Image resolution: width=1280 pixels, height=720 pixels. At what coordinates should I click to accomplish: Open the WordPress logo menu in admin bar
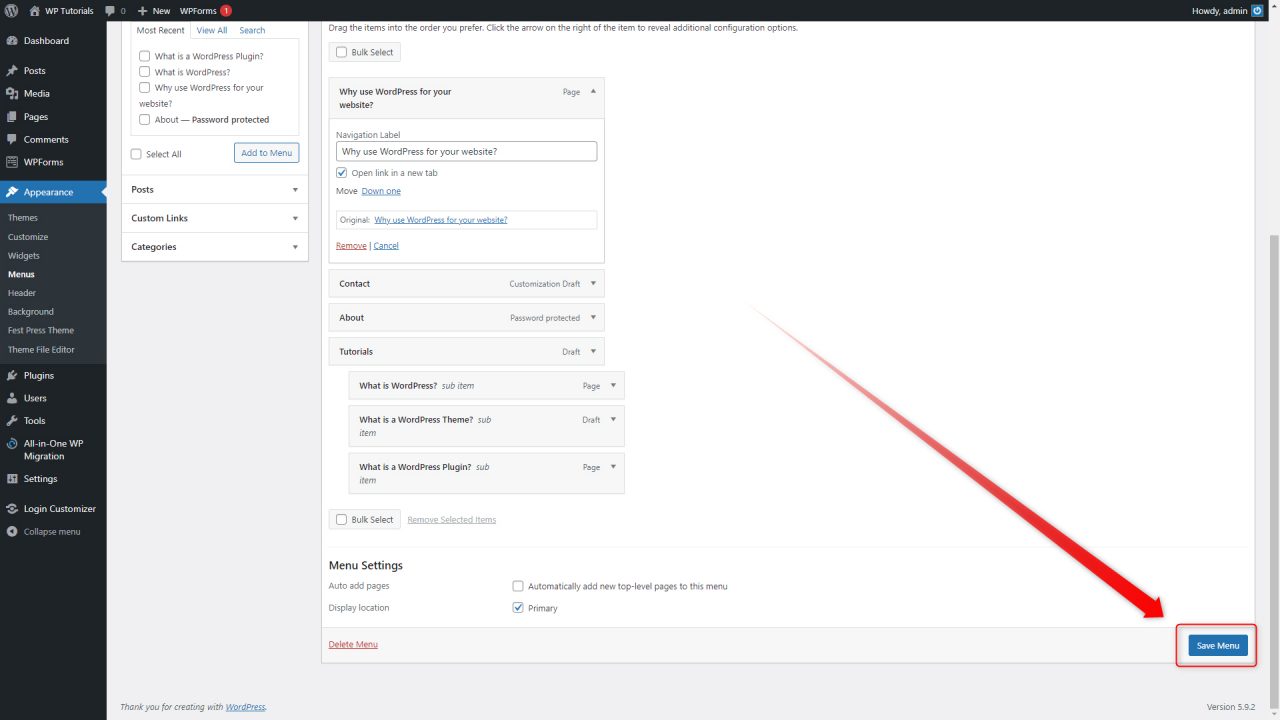point(11,10)
